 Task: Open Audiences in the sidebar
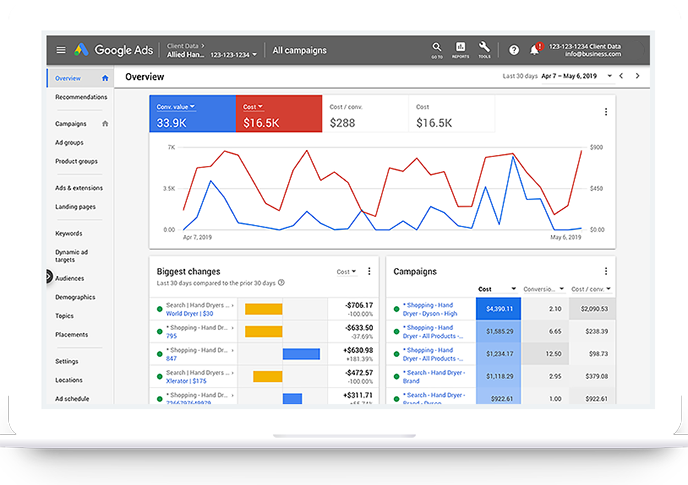coord(70,278)
